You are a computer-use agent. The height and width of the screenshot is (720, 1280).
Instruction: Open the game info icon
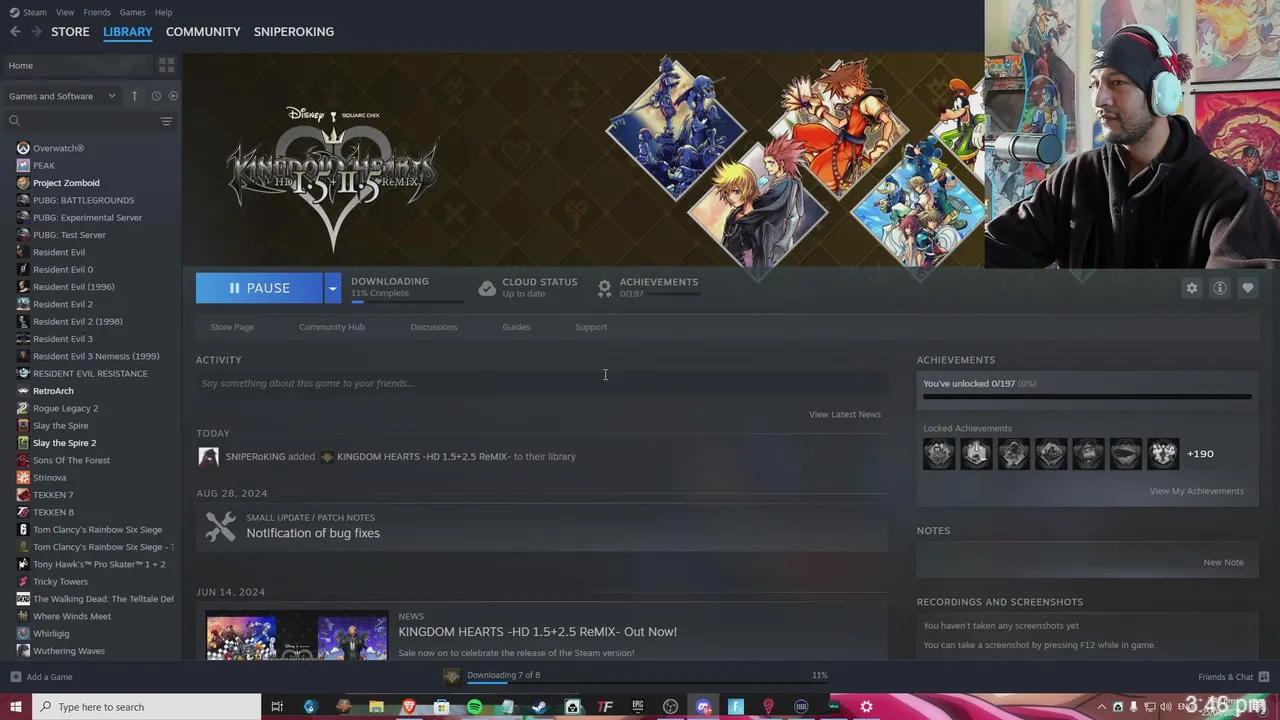[1219, 288]
